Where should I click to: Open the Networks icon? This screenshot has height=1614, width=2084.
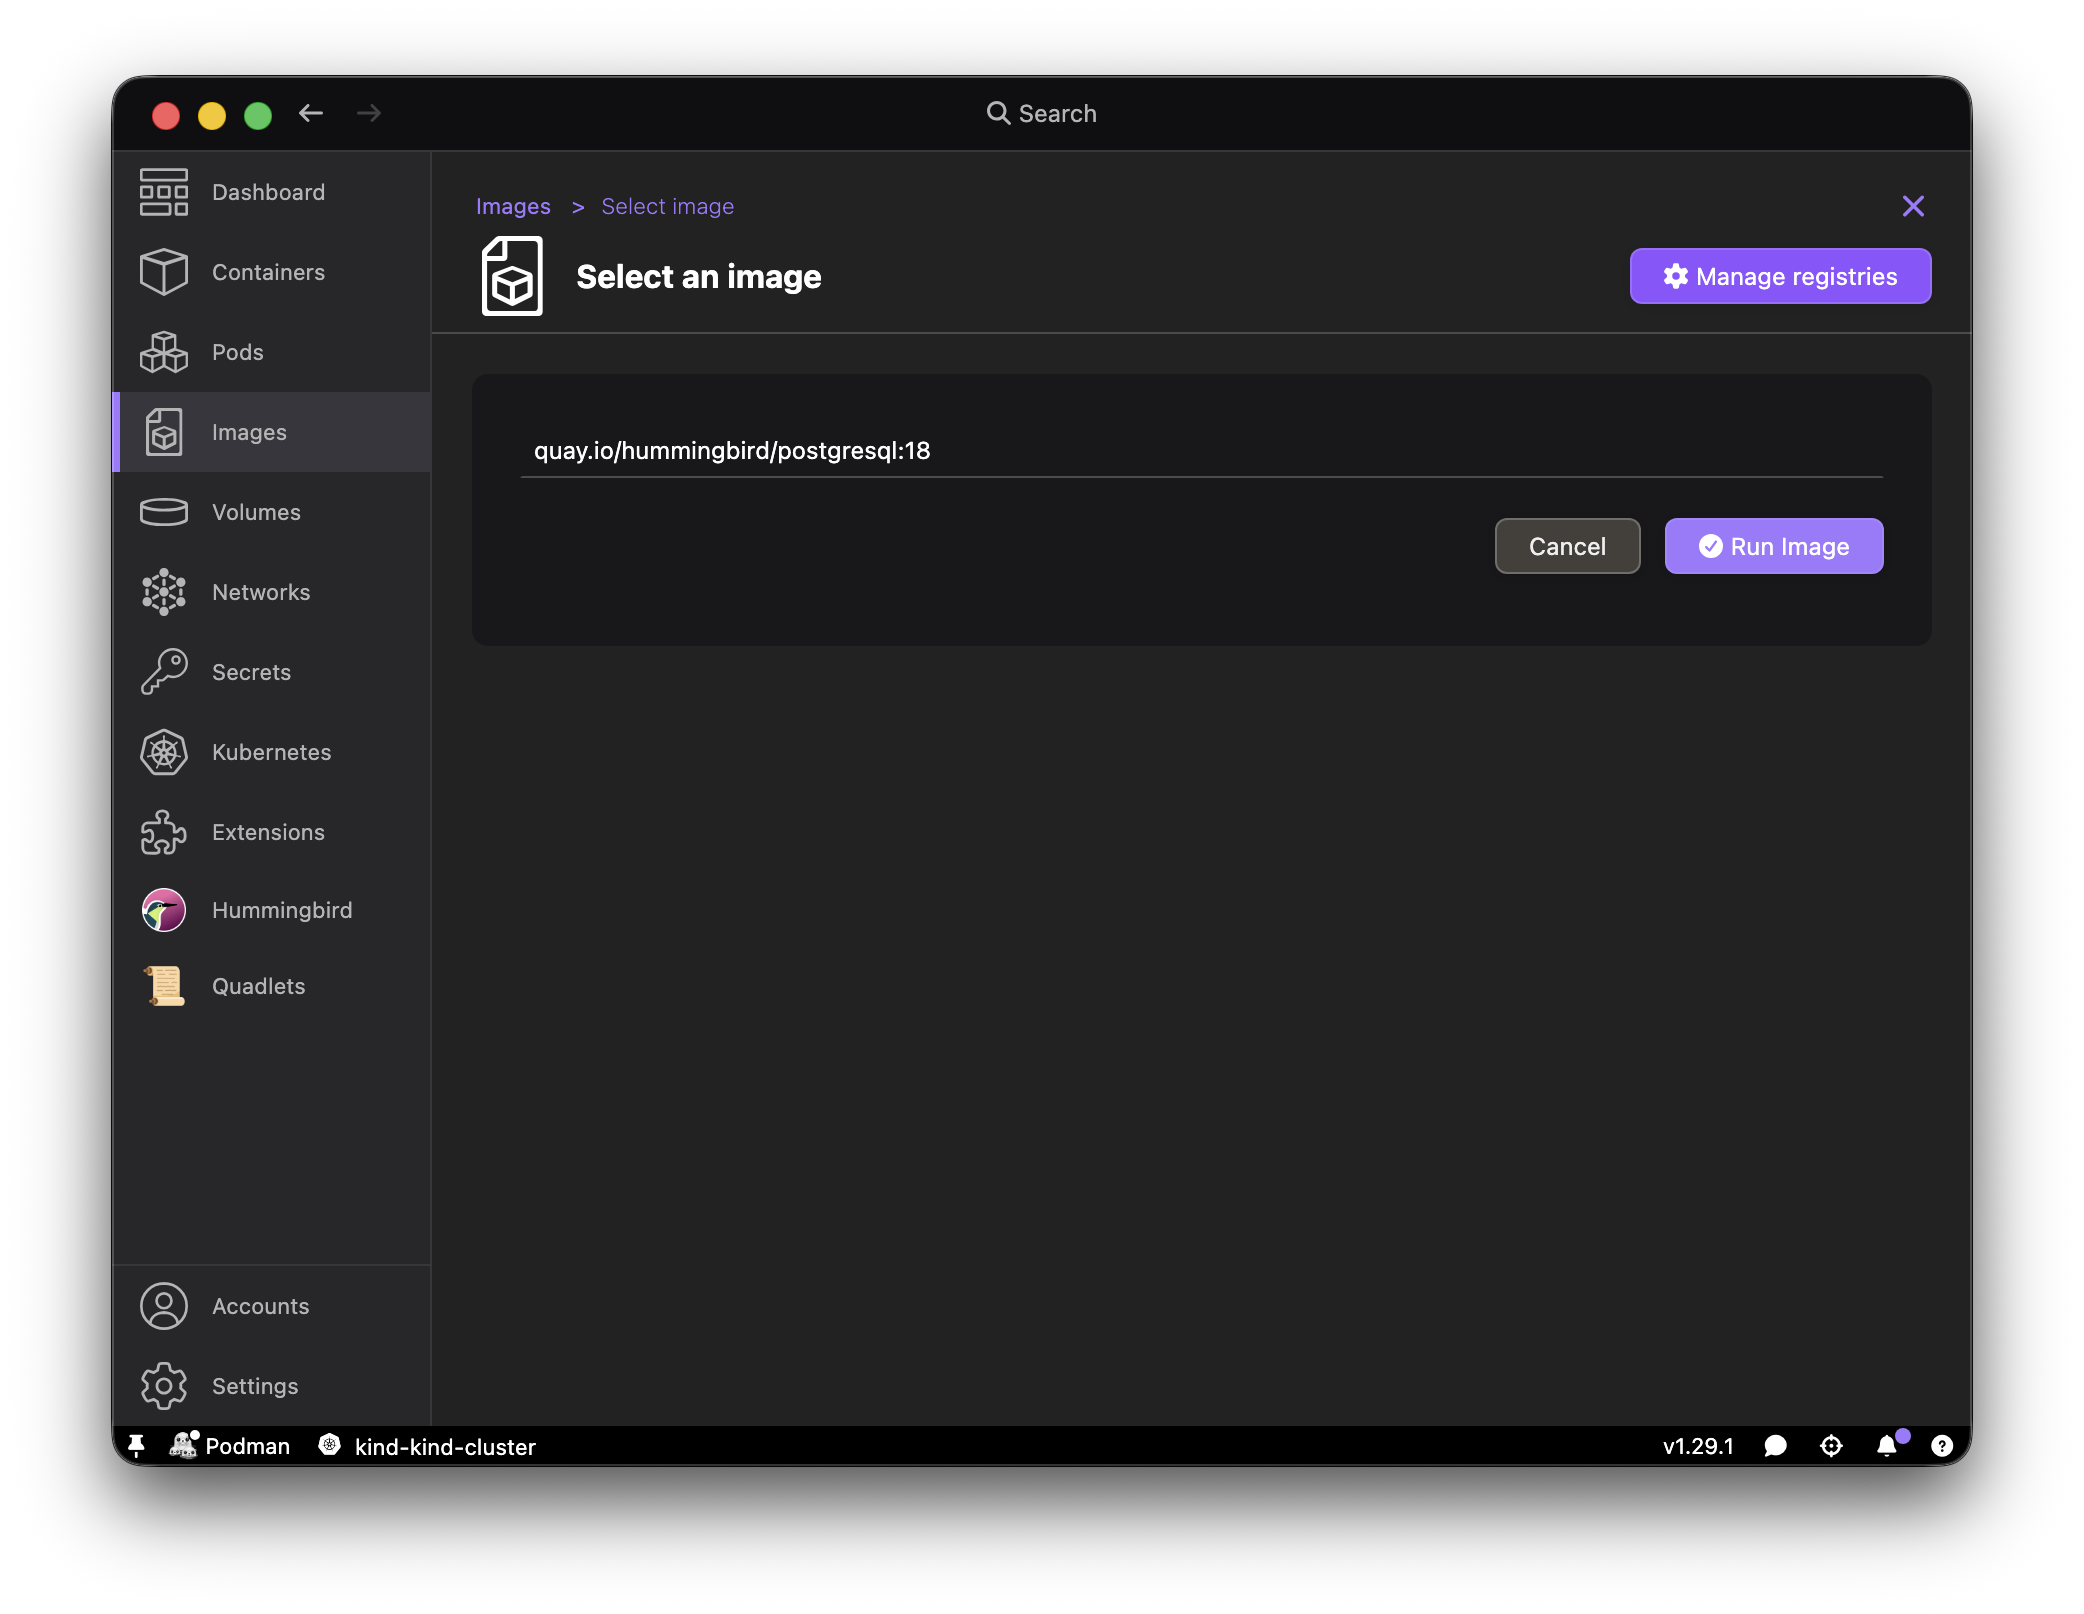tap(164, 592)
